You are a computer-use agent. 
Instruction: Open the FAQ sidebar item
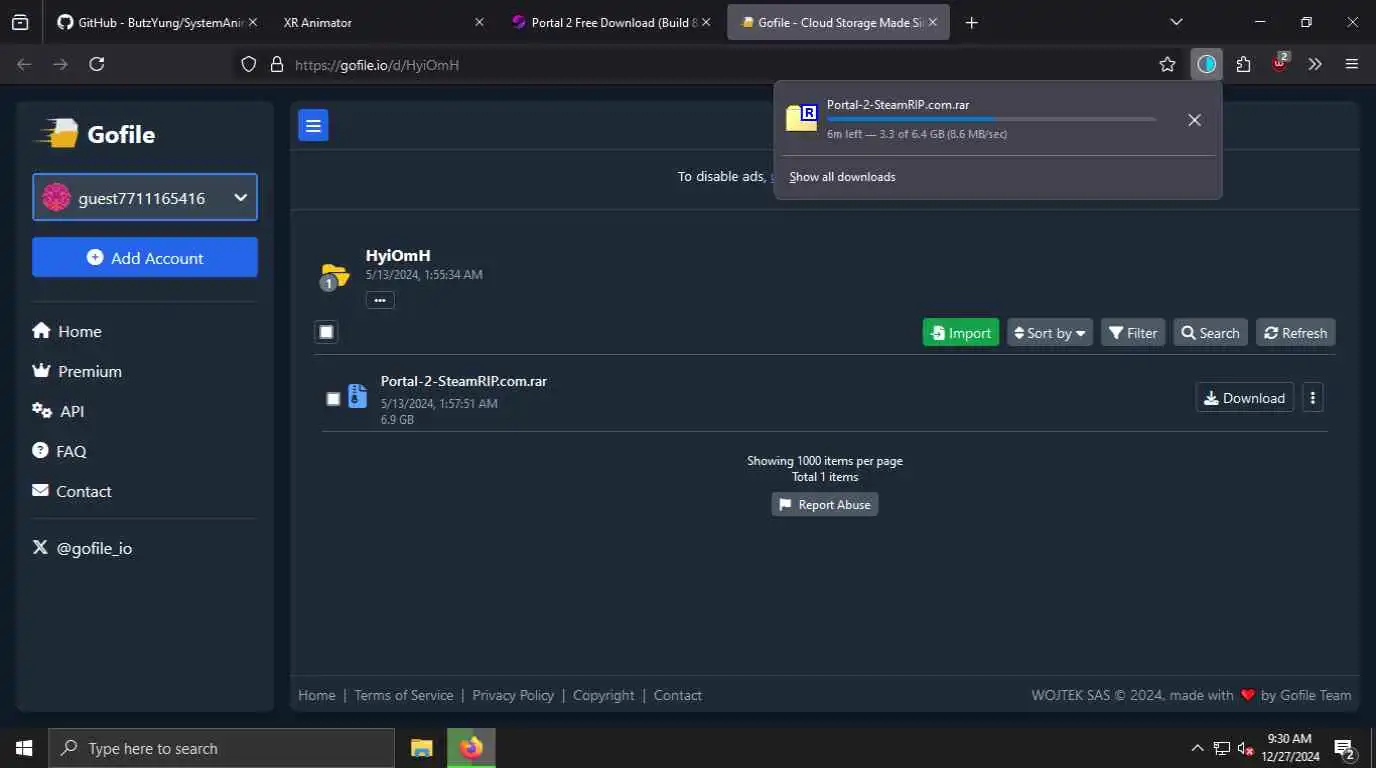(59, 451)
